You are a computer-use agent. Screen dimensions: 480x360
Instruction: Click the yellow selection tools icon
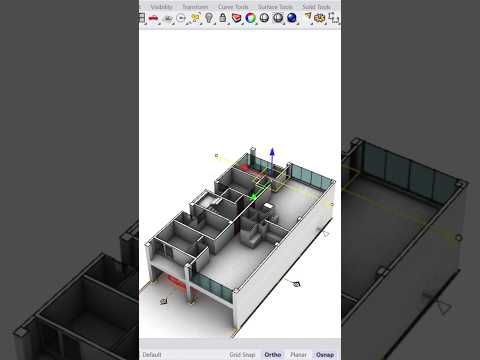196,18
